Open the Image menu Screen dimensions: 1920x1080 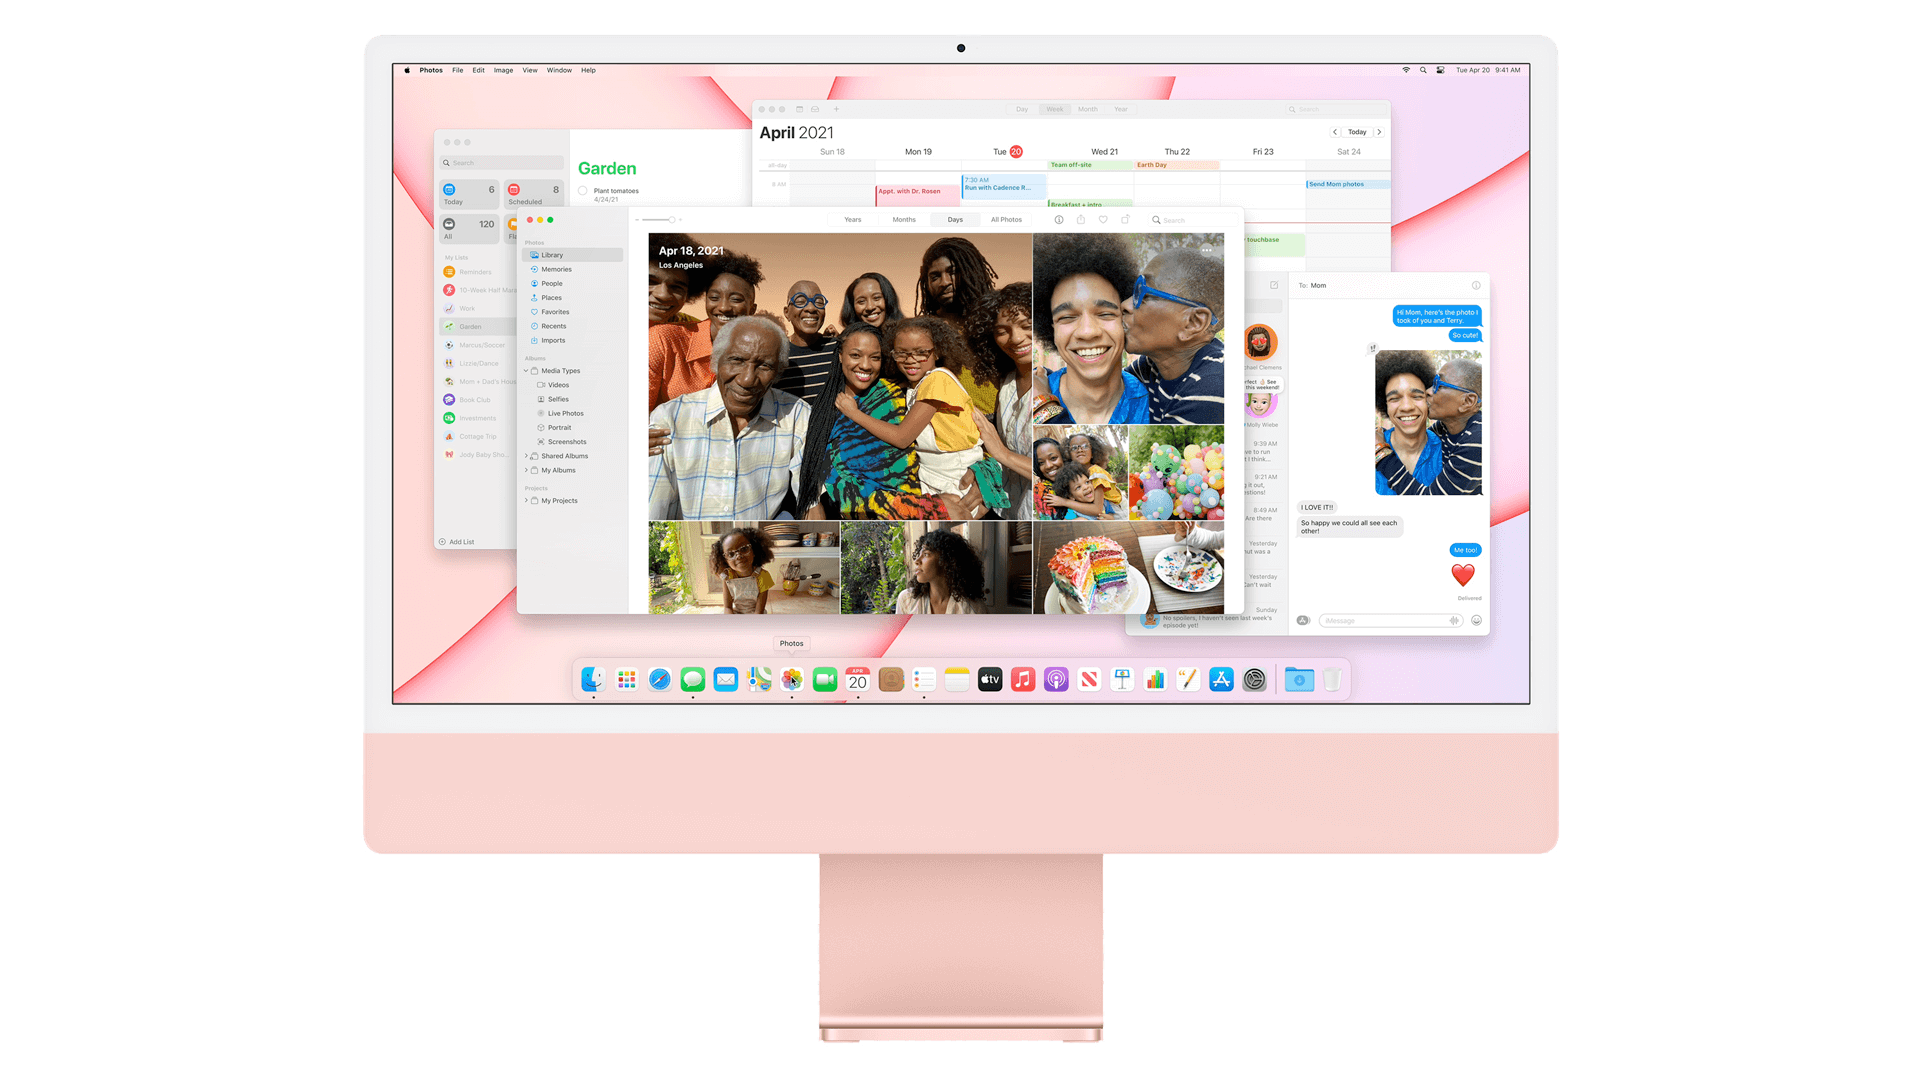coord(503,70)
